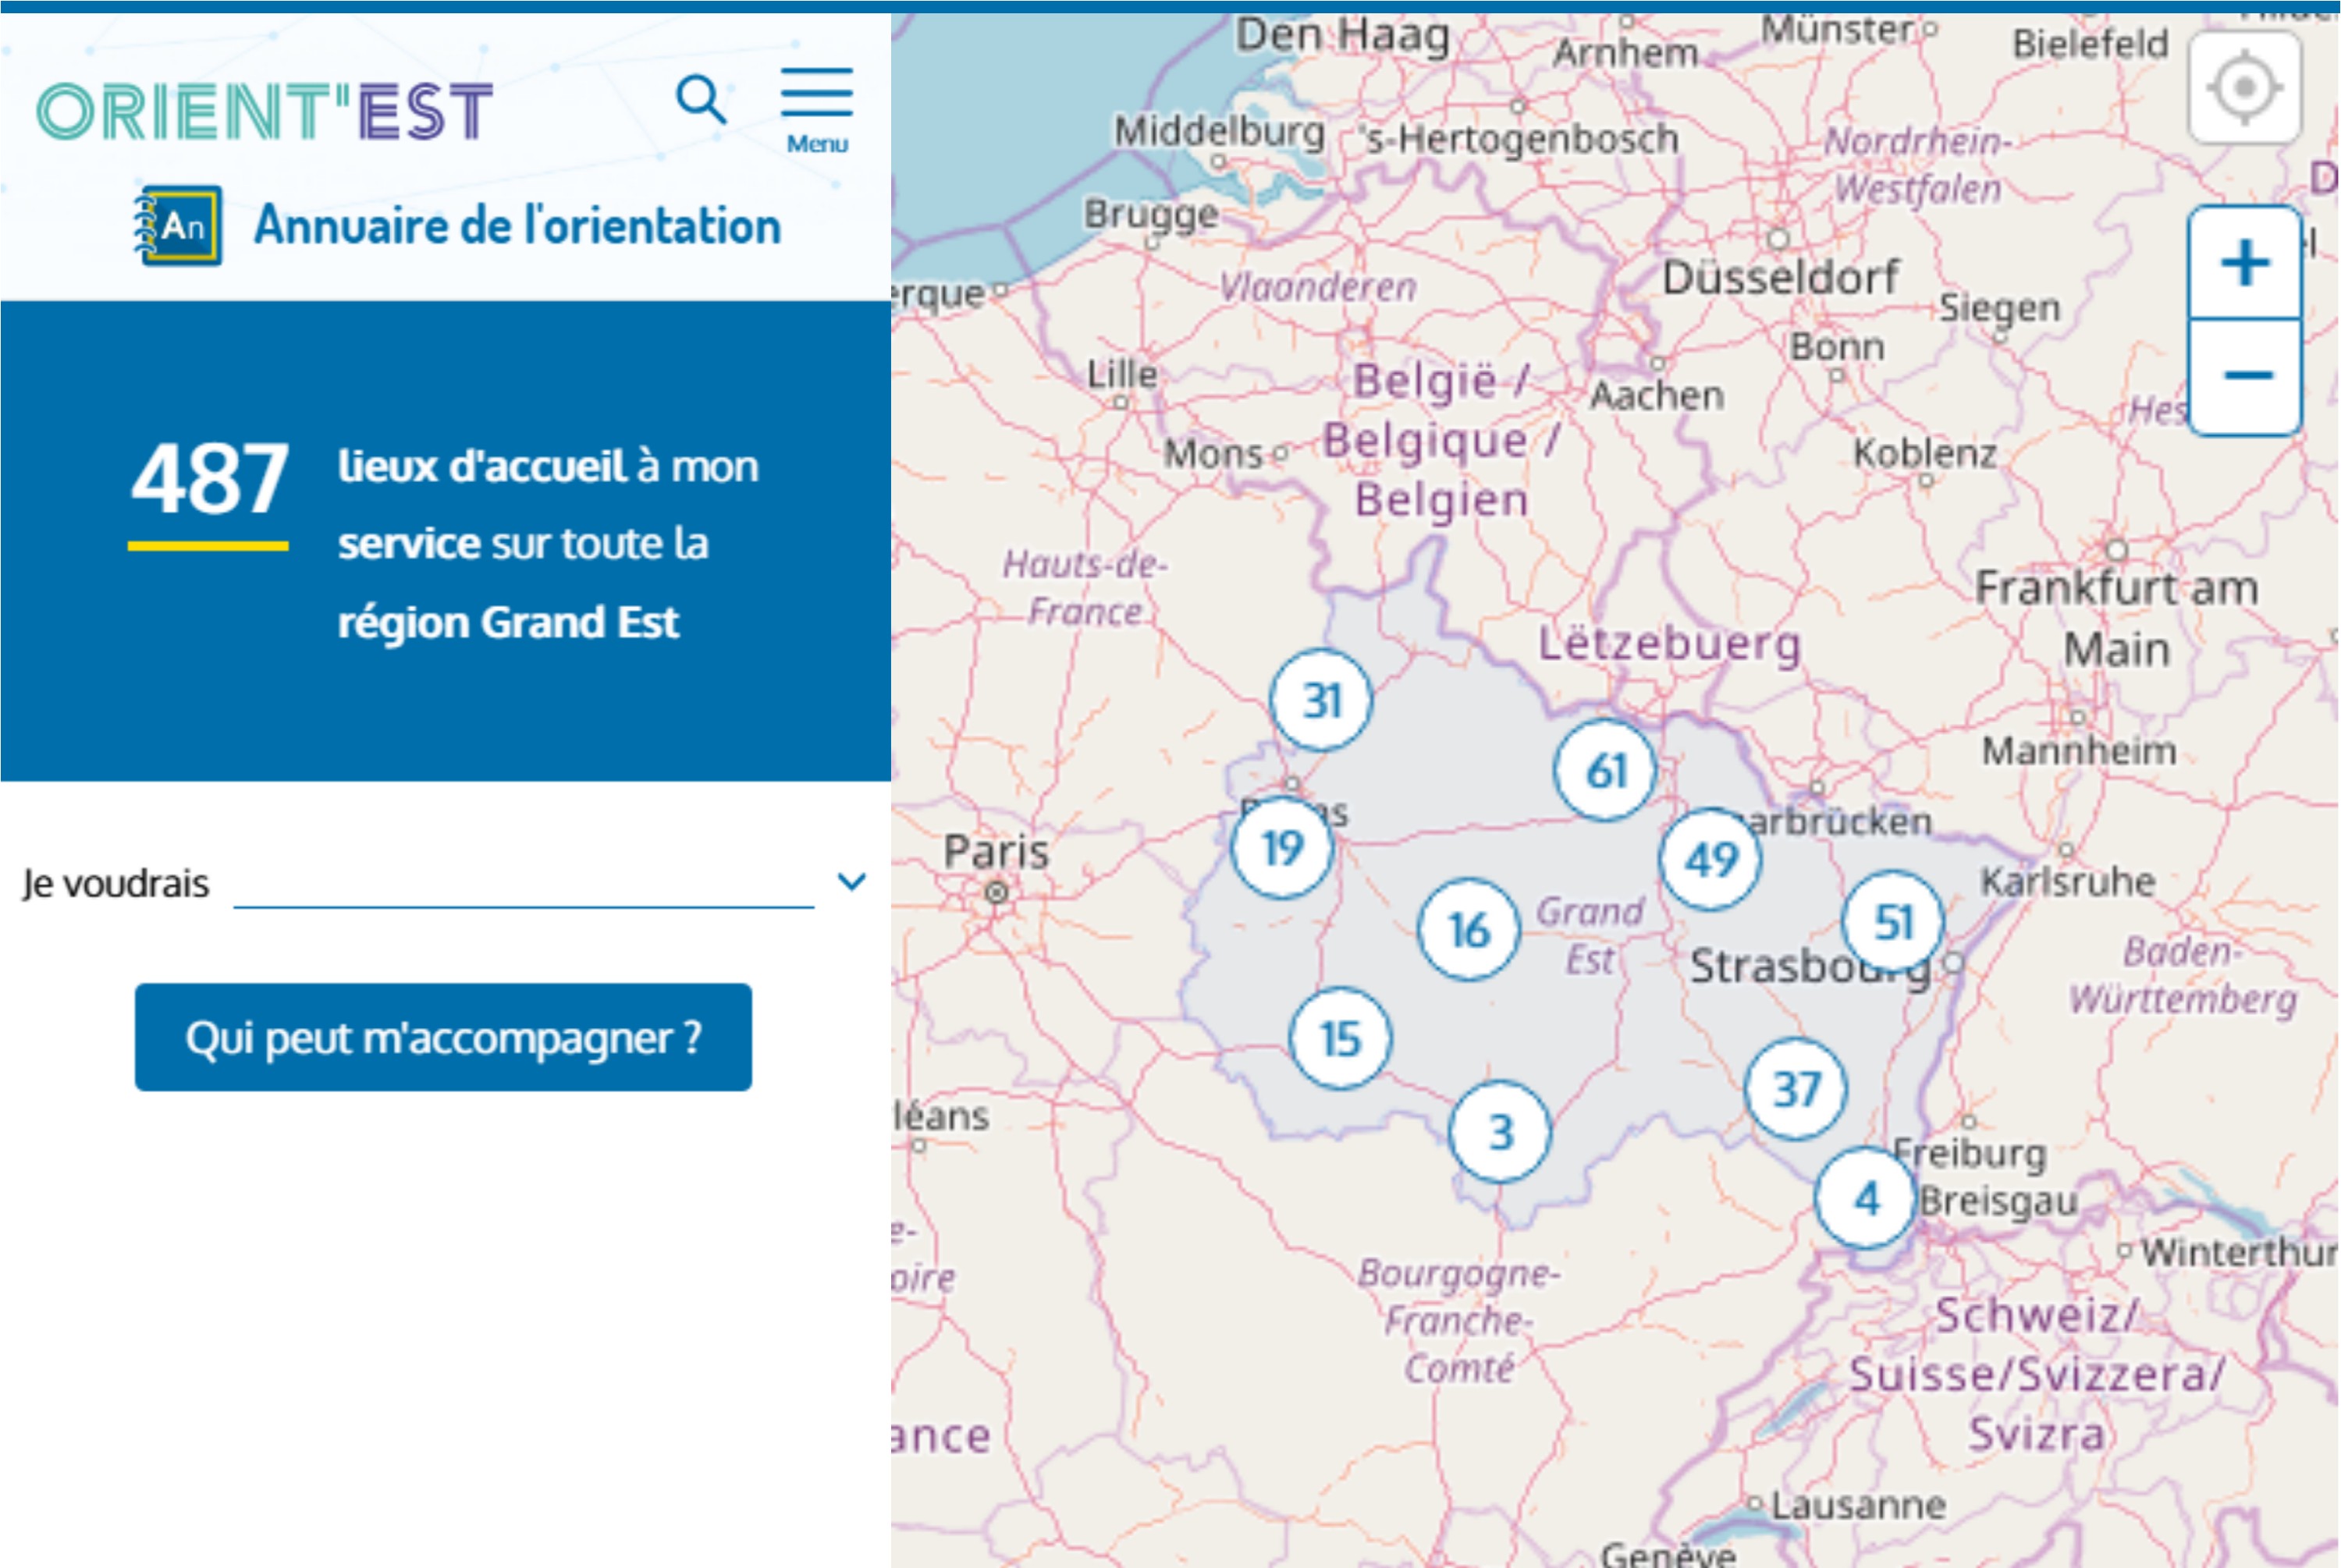Click cluster marker 19 near Reims
The width and height of the screenshot is (2341, 1568).
tap(1282, 848)
